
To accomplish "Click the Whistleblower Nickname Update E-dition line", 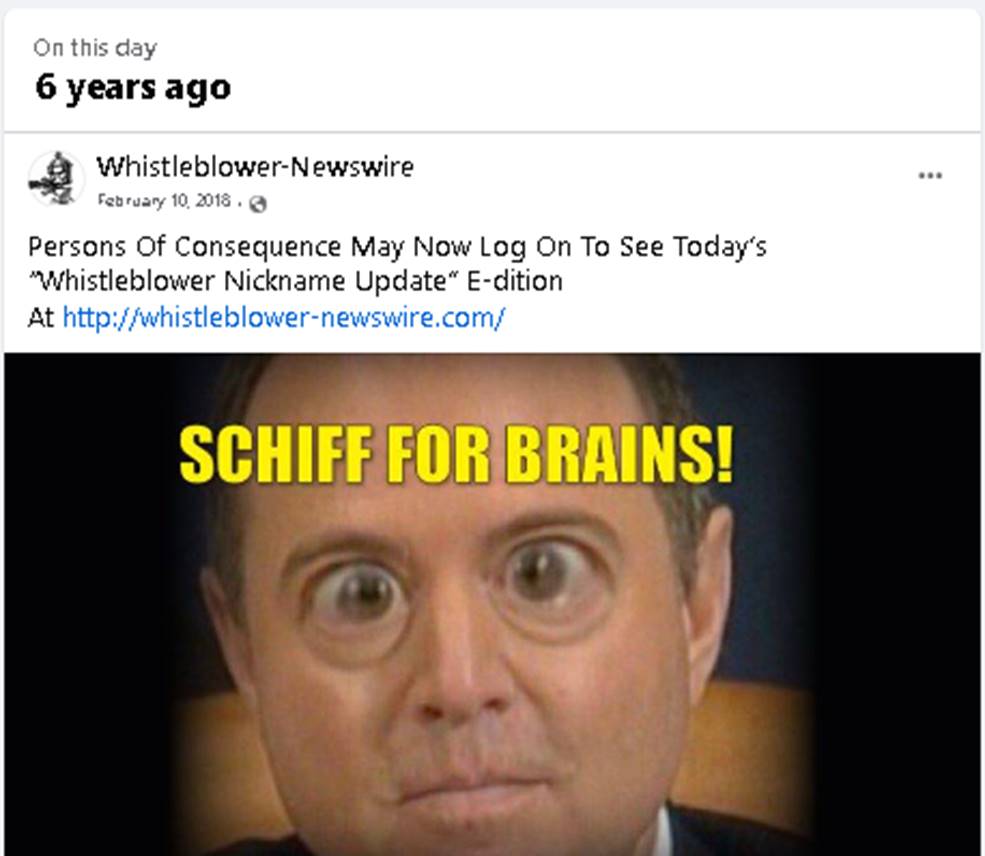I will 295,281.
